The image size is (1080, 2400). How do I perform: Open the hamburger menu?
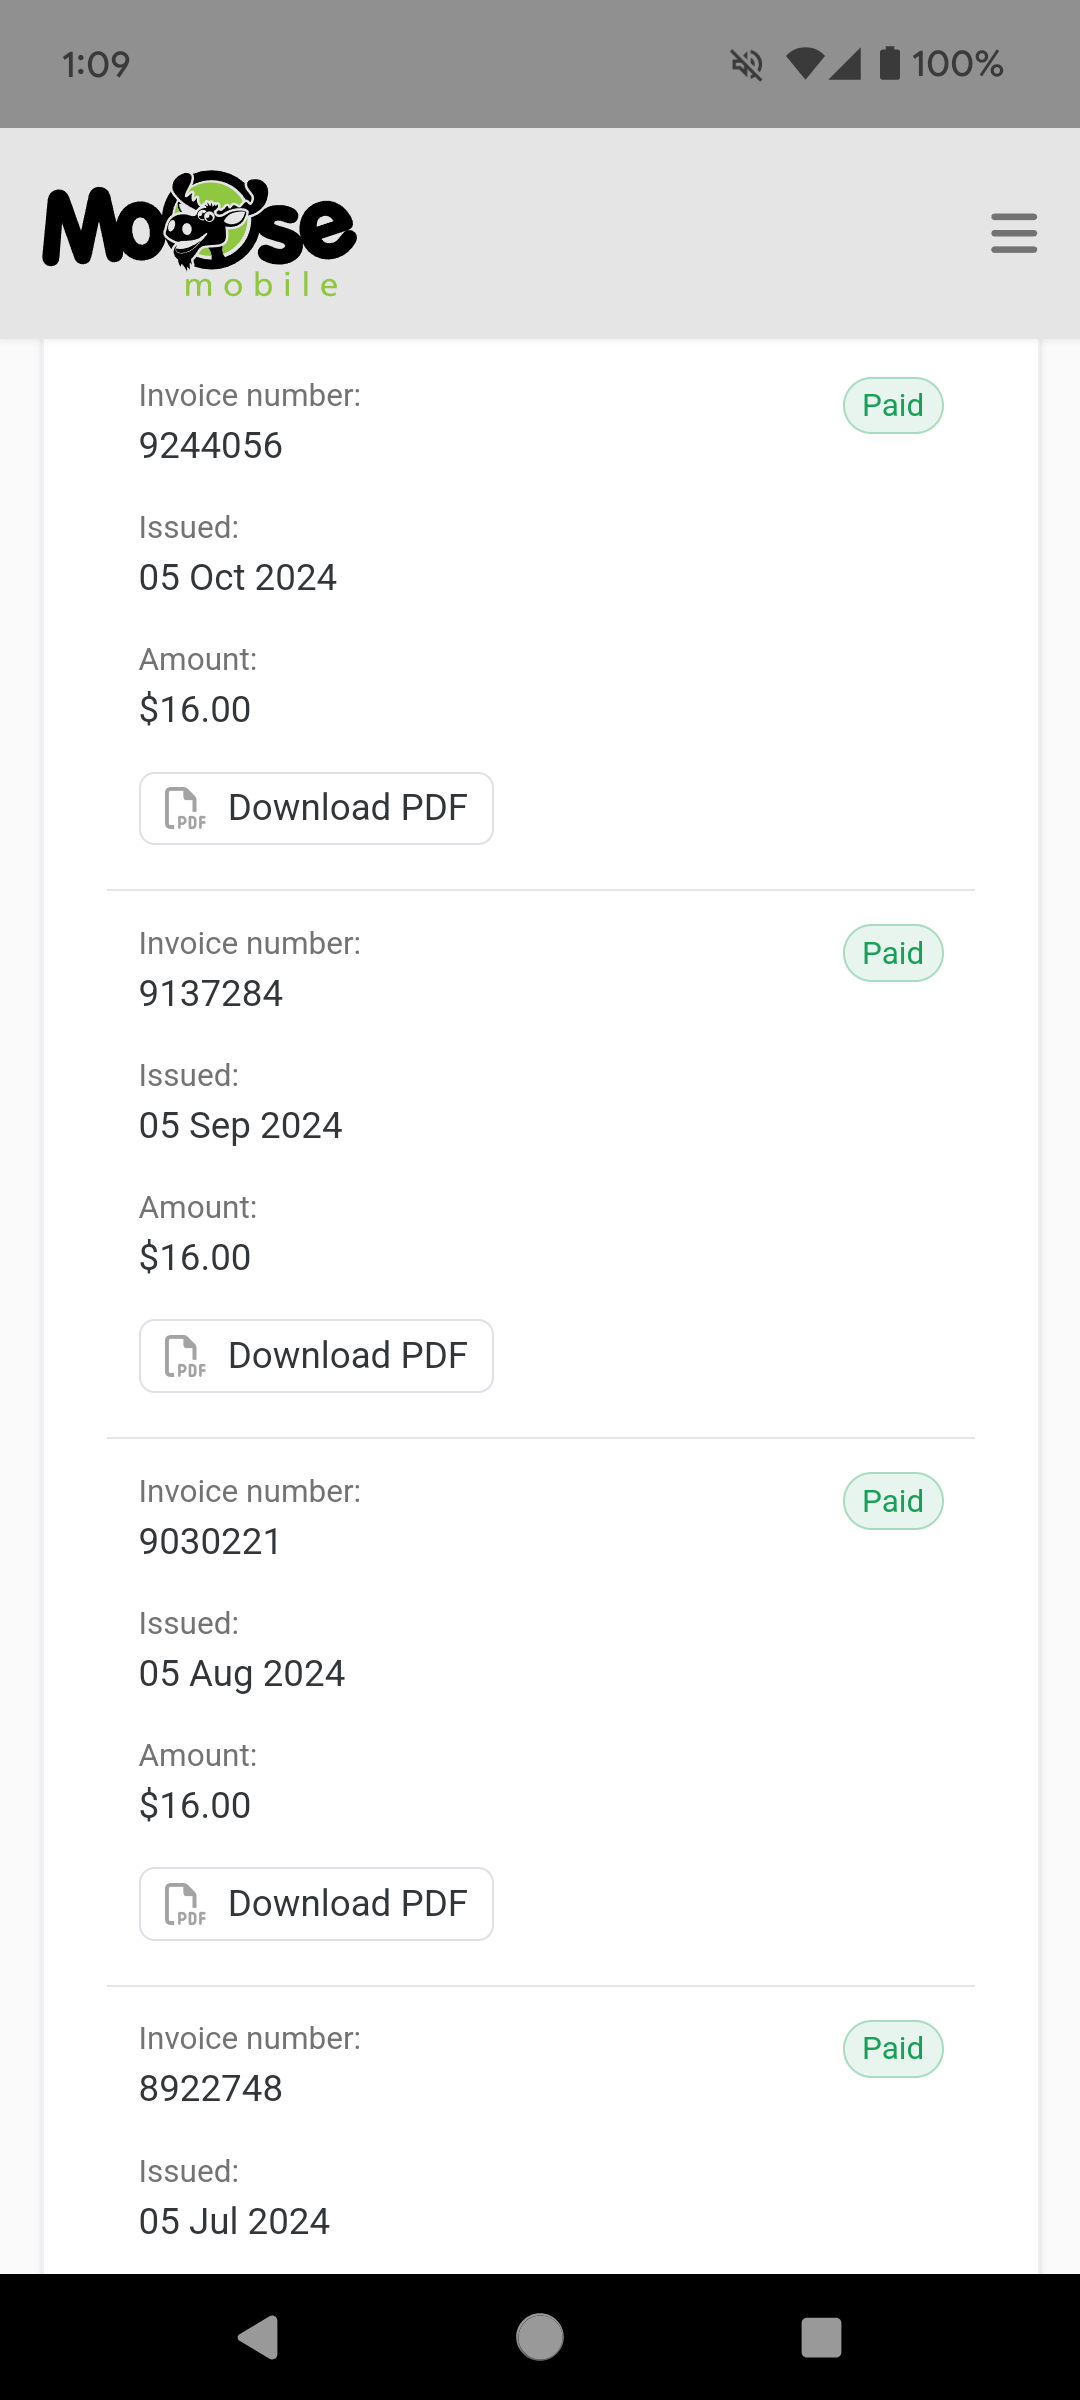point(1014,233)
